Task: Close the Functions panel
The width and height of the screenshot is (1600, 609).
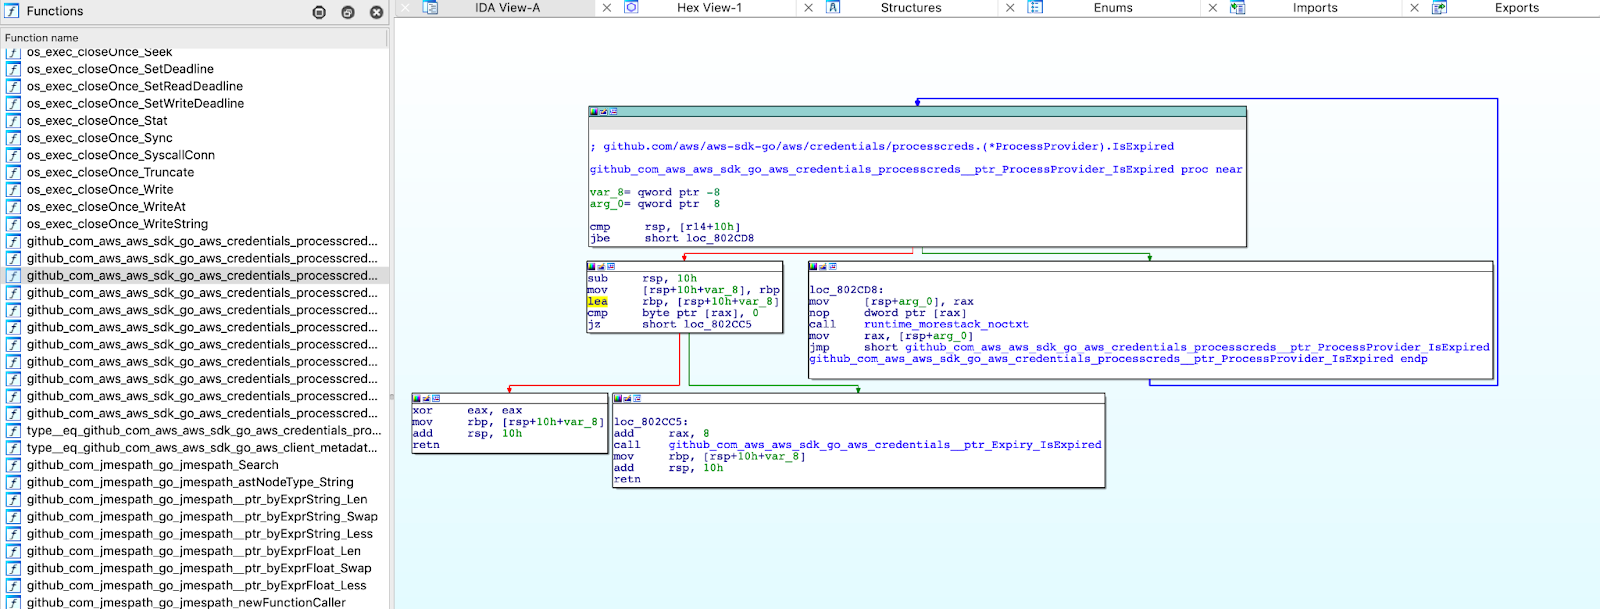Action: pyautogui.click(x=376, y=12)
